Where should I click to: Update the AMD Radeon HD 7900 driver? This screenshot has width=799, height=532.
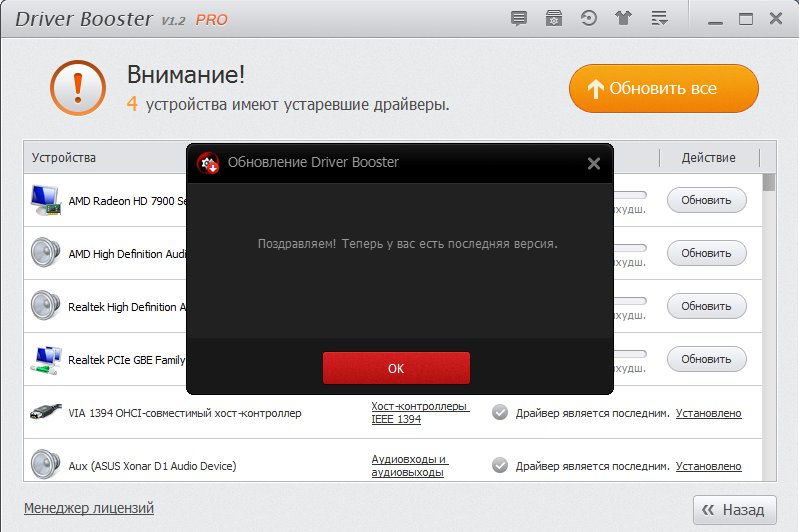coord(706,200)
